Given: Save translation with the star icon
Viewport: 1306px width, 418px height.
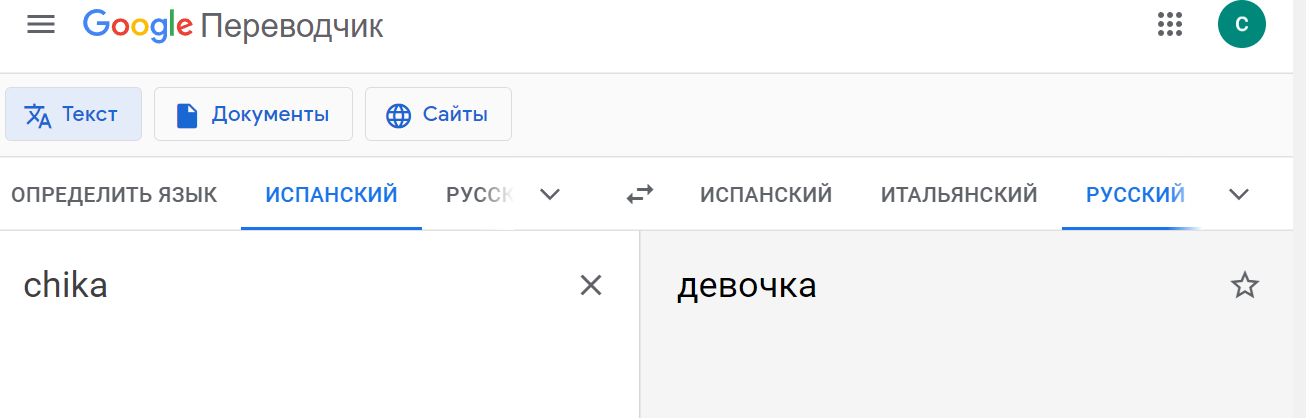Looking at the screenshot, I should click(x=1244, y=286).
